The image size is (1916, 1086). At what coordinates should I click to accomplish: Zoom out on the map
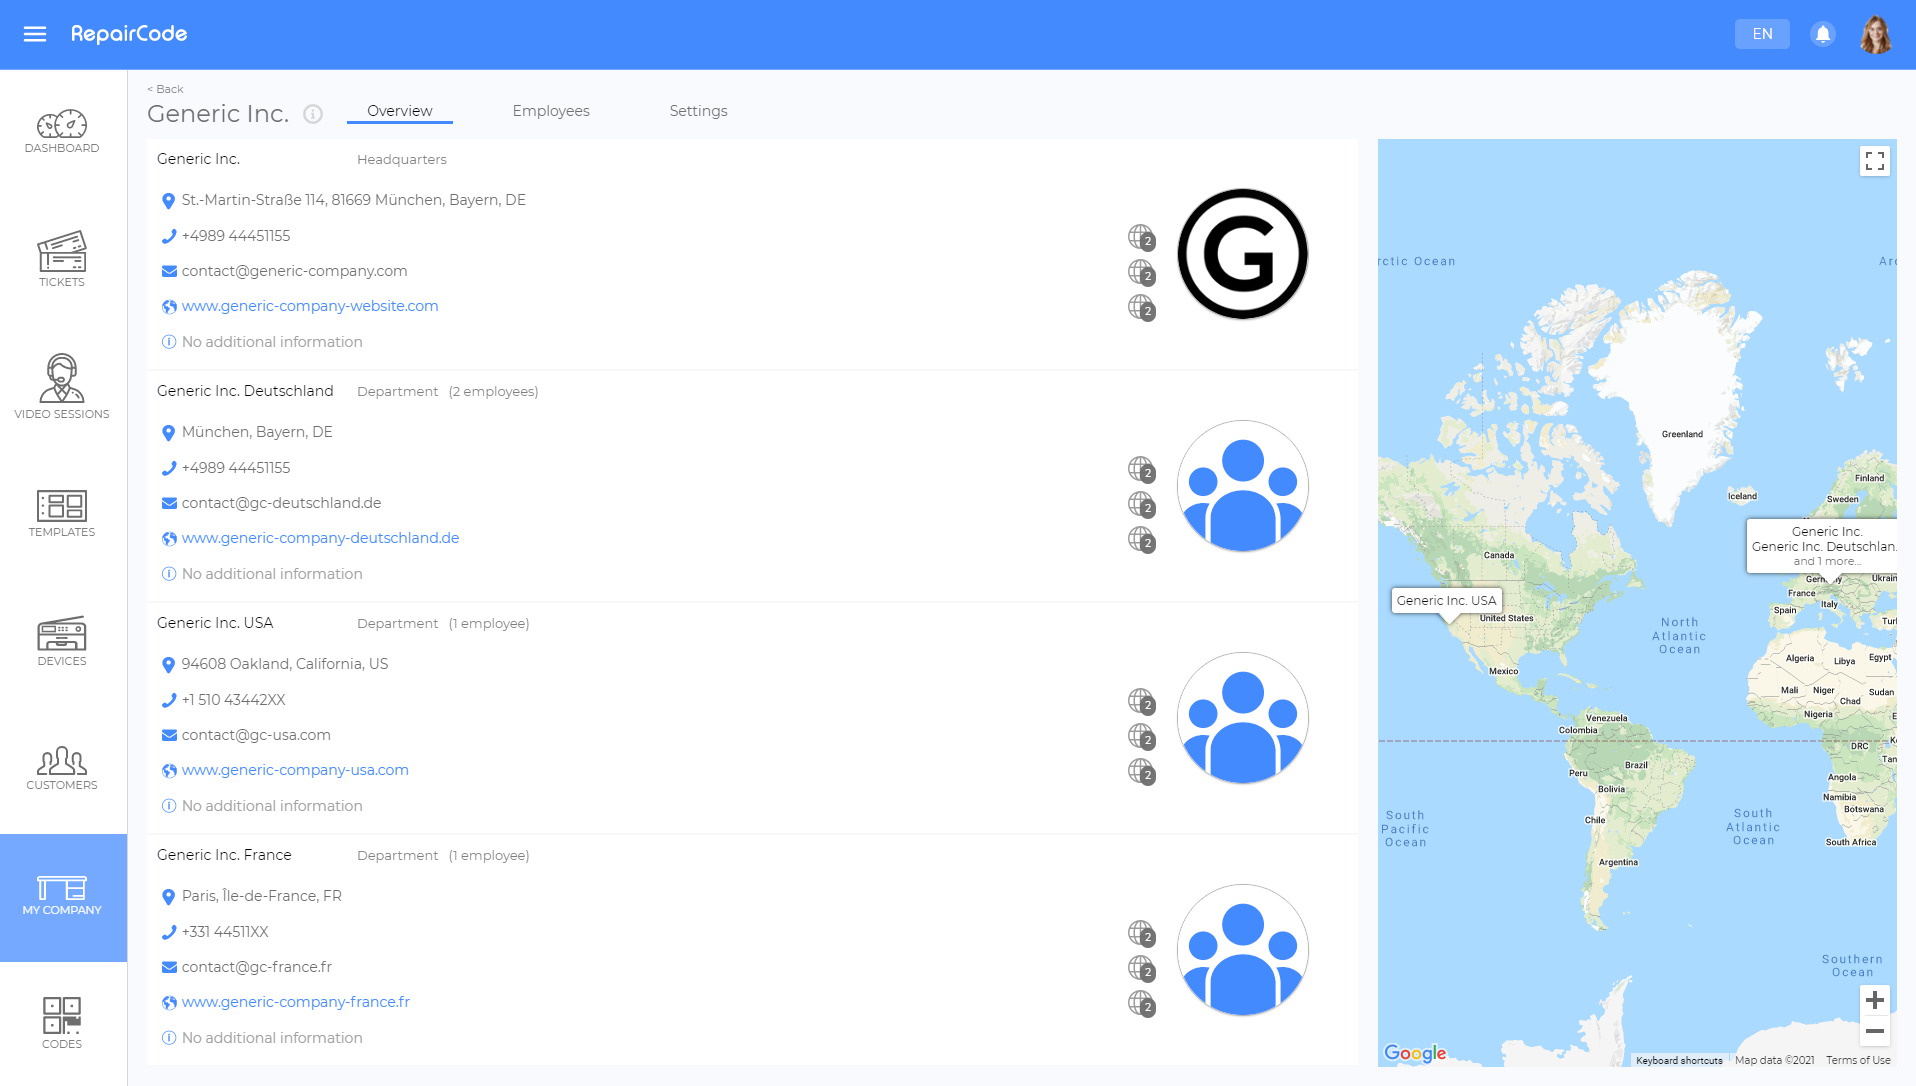point(1875,1031)
